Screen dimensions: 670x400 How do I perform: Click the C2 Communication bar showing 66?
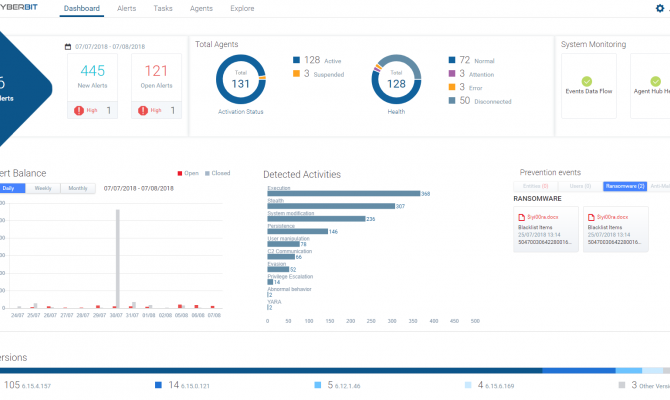[x=281, y=257]
